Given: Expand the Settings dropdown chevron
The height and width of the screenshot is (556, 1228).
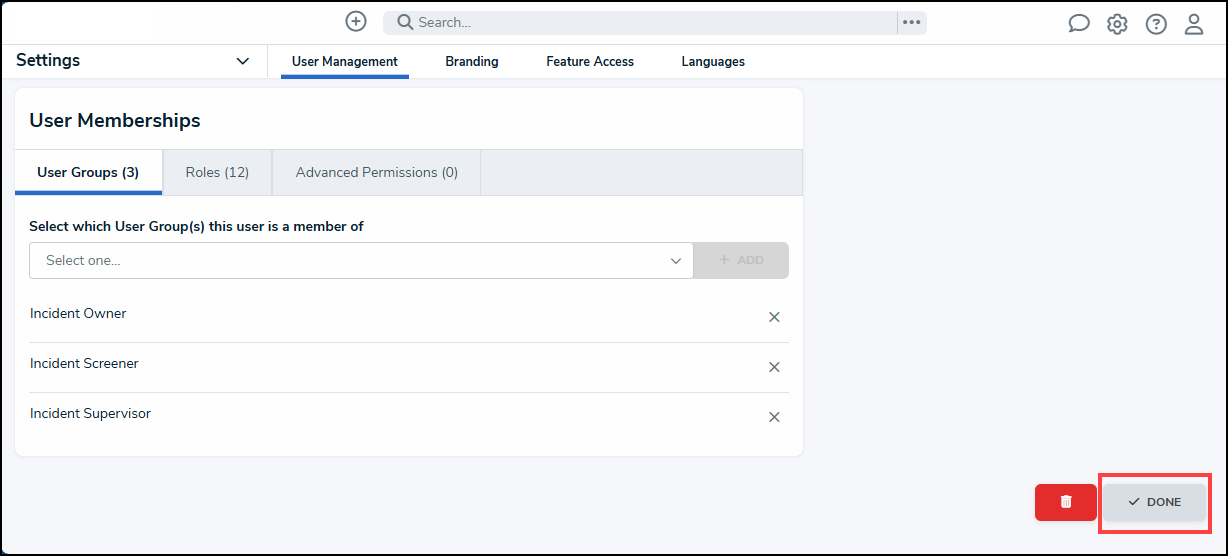Looking at the screenshot, I should pyautogui.click(x=242, y=61).
